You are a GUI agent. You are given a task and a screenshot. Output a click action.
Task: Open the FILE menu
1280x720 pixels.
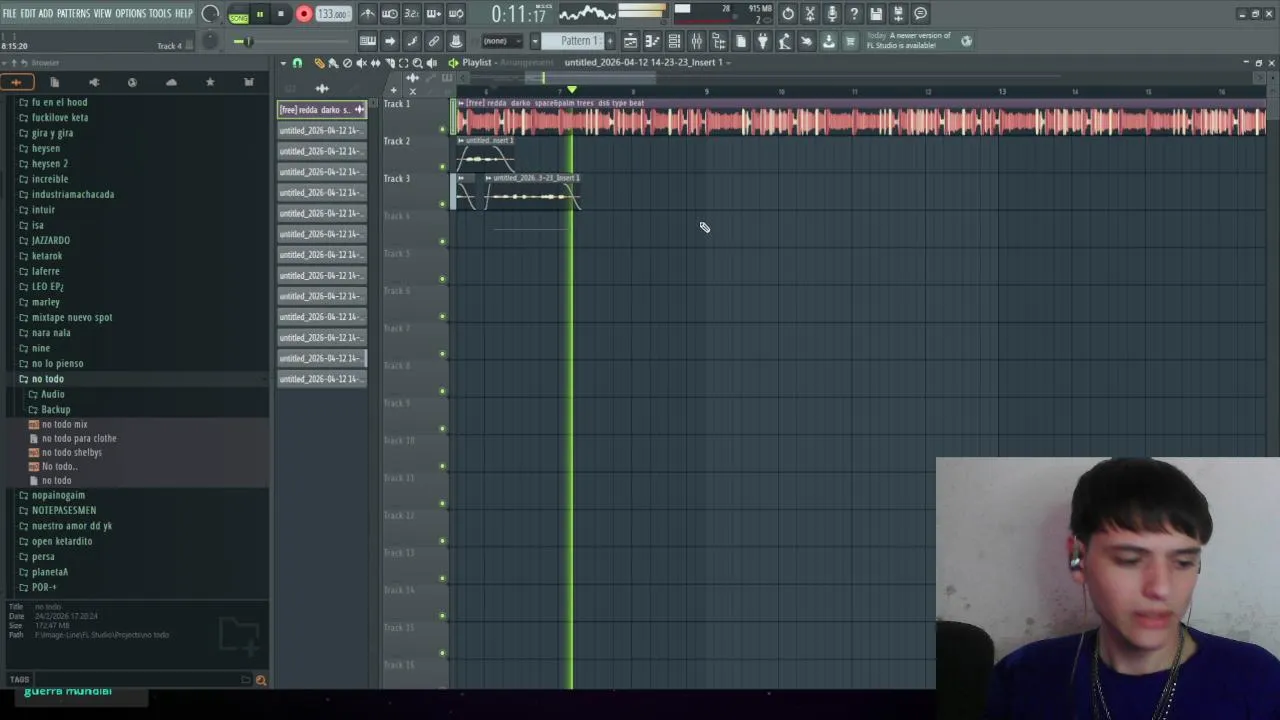pos(9,13)
